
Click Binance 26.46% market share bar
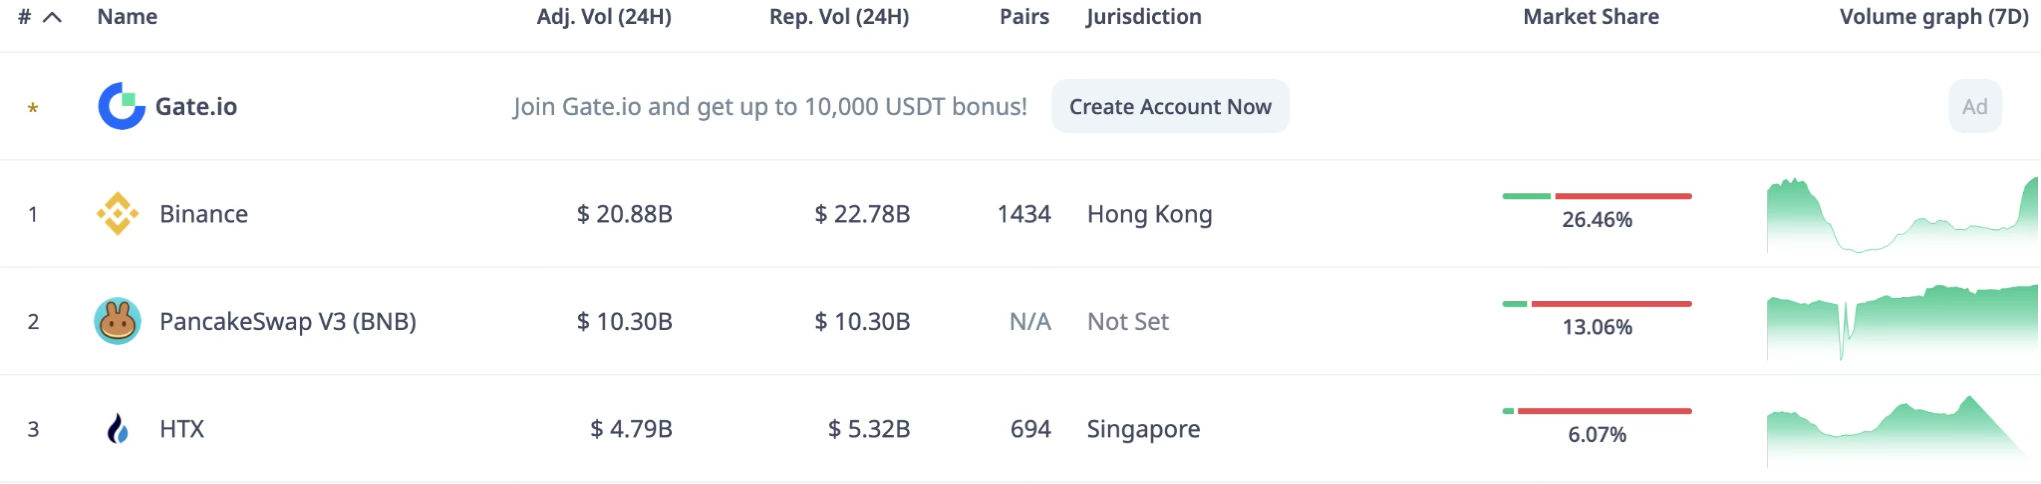coord(1597,196)
